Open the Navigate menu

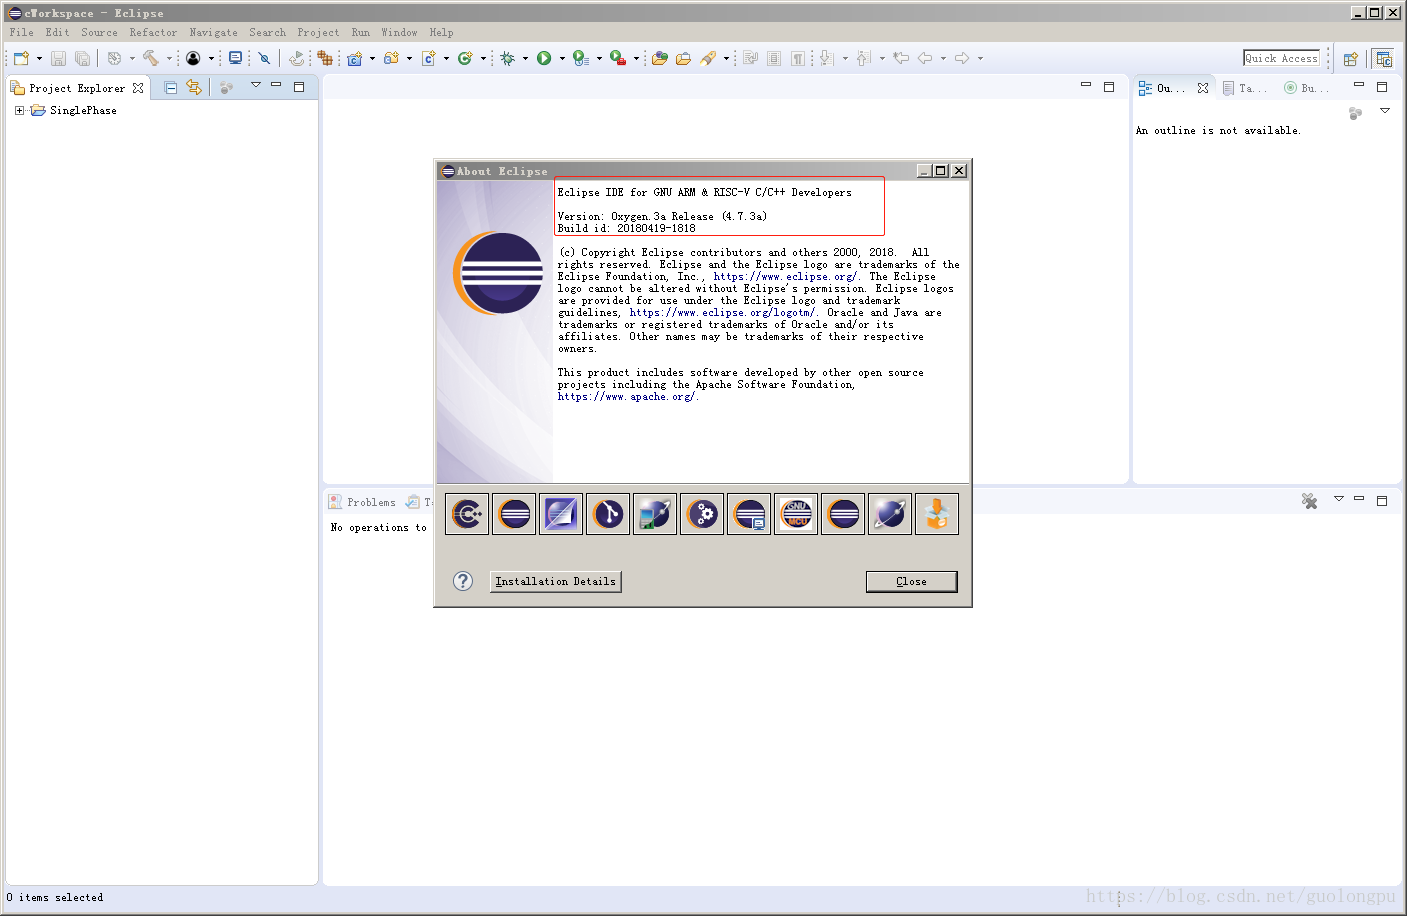pos(214,32)
